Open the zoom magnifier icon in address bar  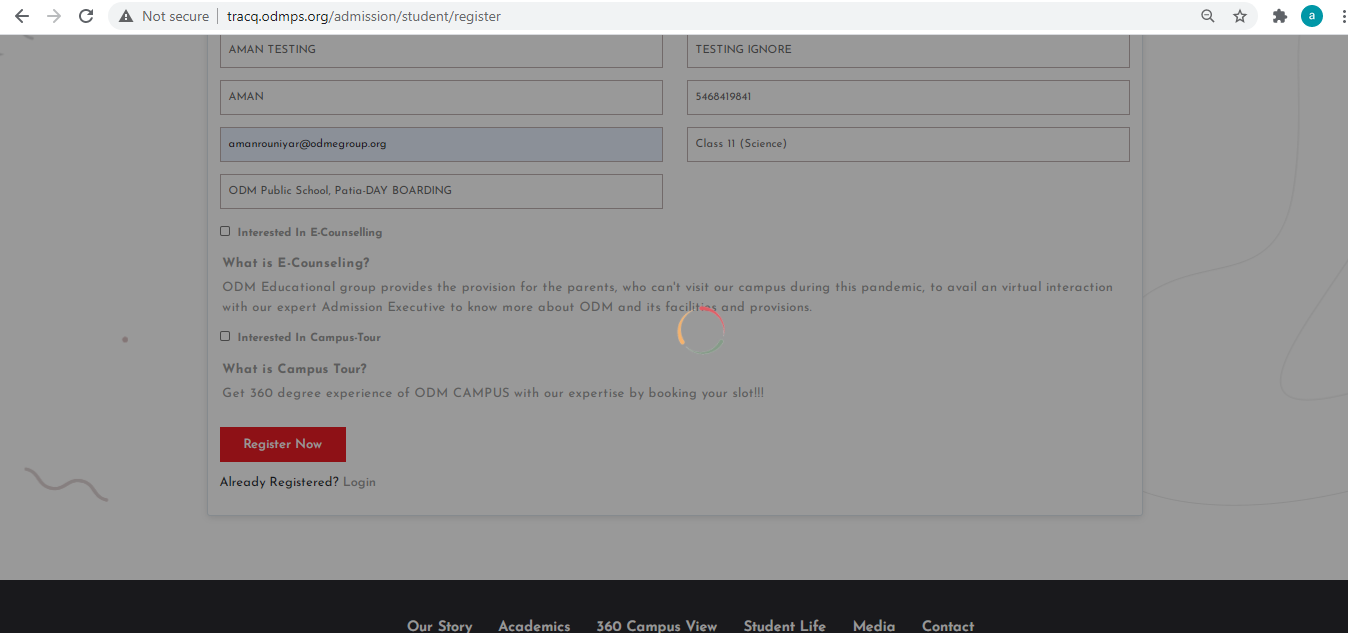point(1208,16)
